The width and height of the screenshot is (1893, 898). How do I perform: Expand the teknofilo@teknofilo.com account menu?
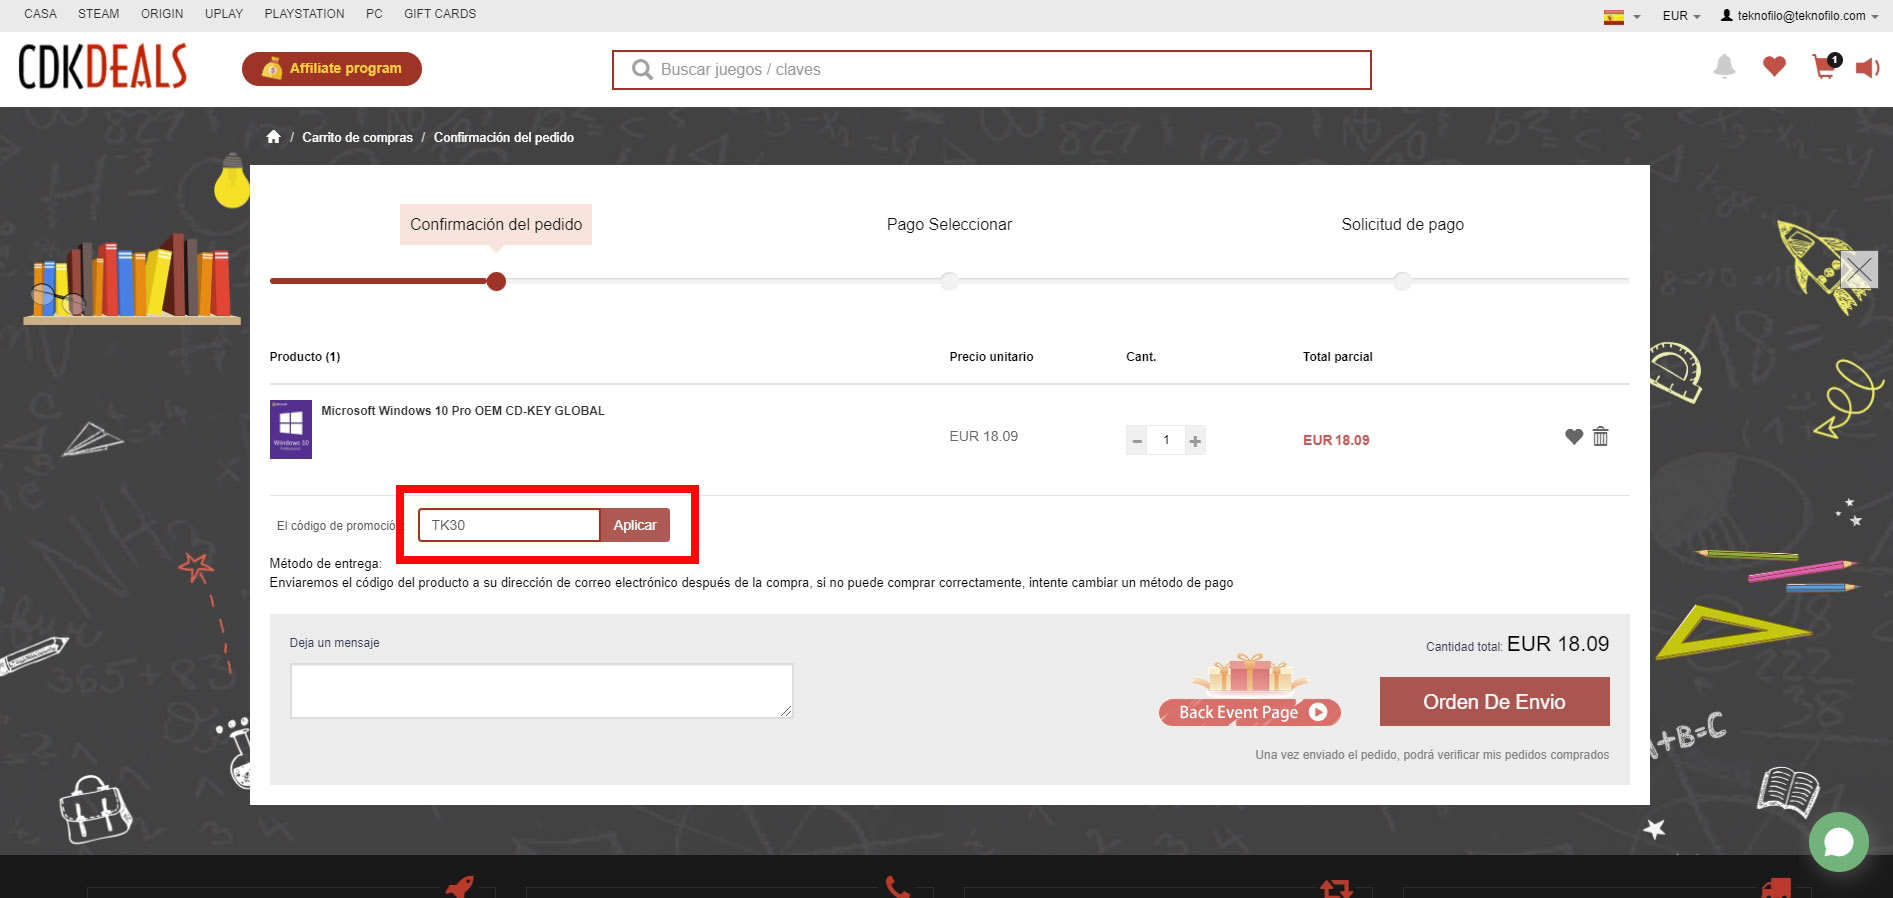click(1799, 16)
